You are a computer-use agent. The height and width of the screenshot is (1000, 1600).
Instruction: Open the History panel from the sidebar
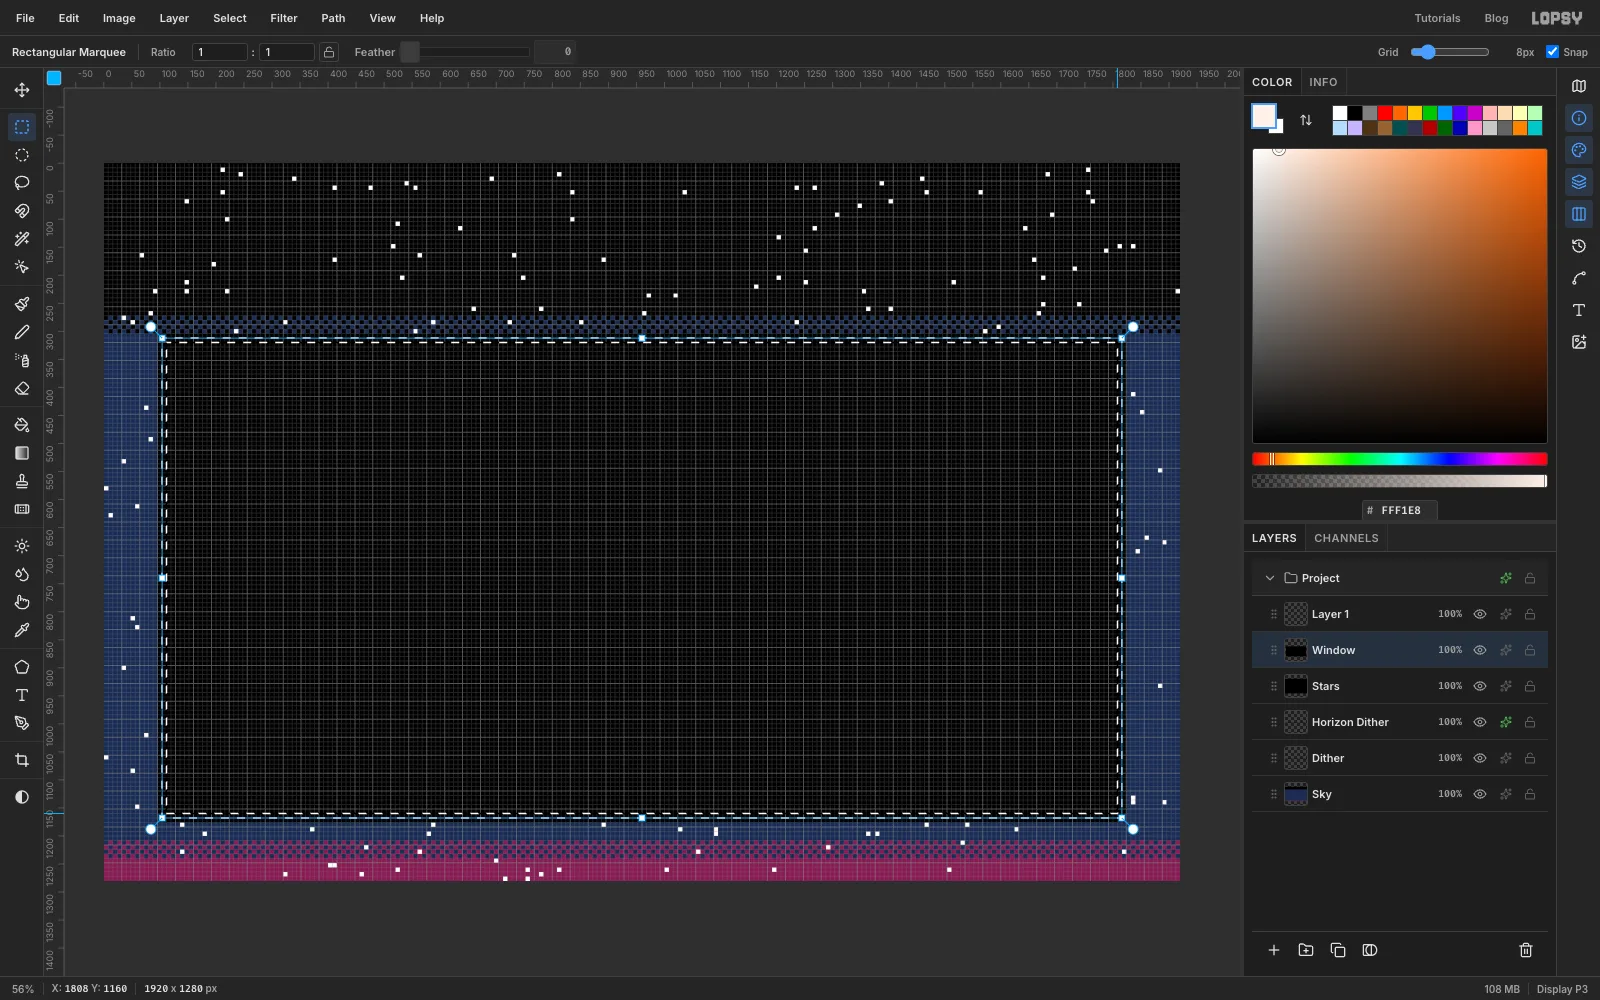pos(1579,246)
